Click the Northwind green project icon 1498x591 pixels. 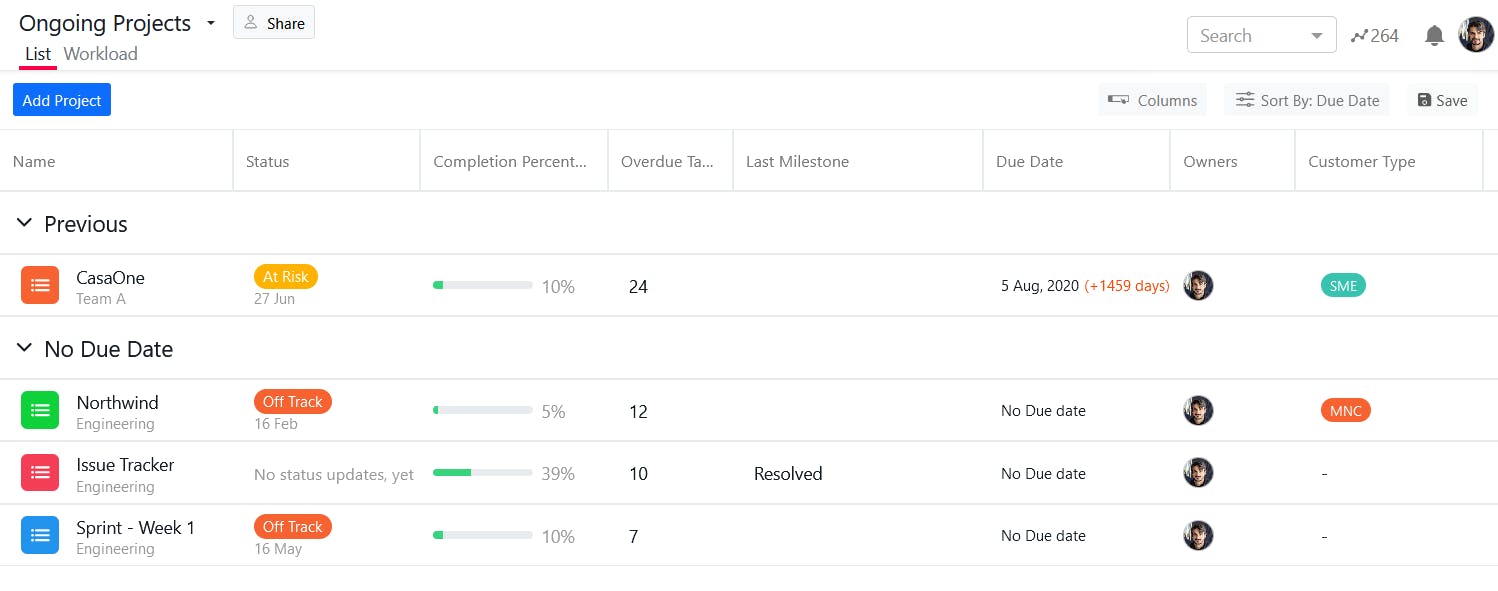(x=40, y=410)
